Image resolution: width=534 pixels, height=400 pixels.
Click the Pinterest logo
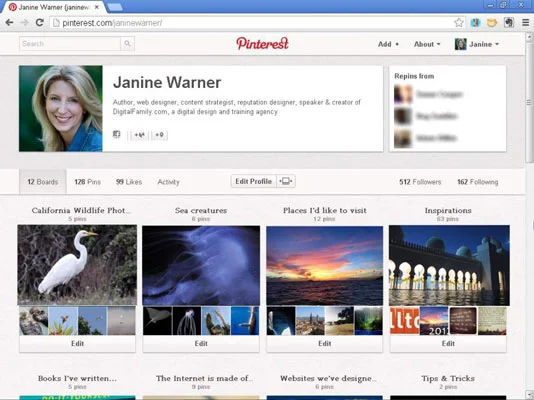[263, 44]
